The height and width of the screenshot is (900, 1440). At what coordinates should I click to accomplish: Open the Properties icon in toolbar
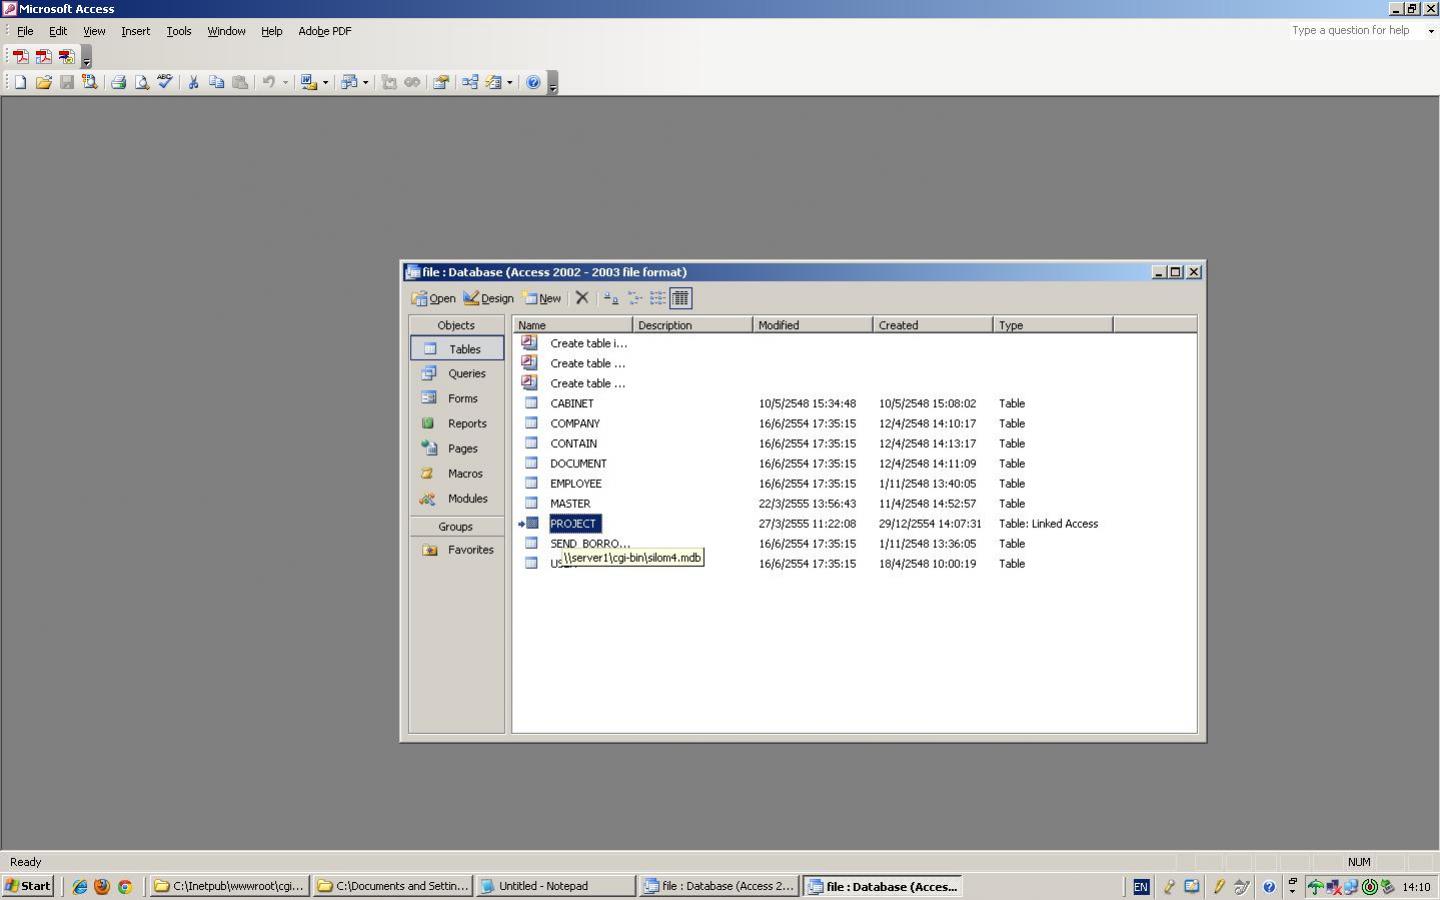pyautogui.click(x=440, y=83)
